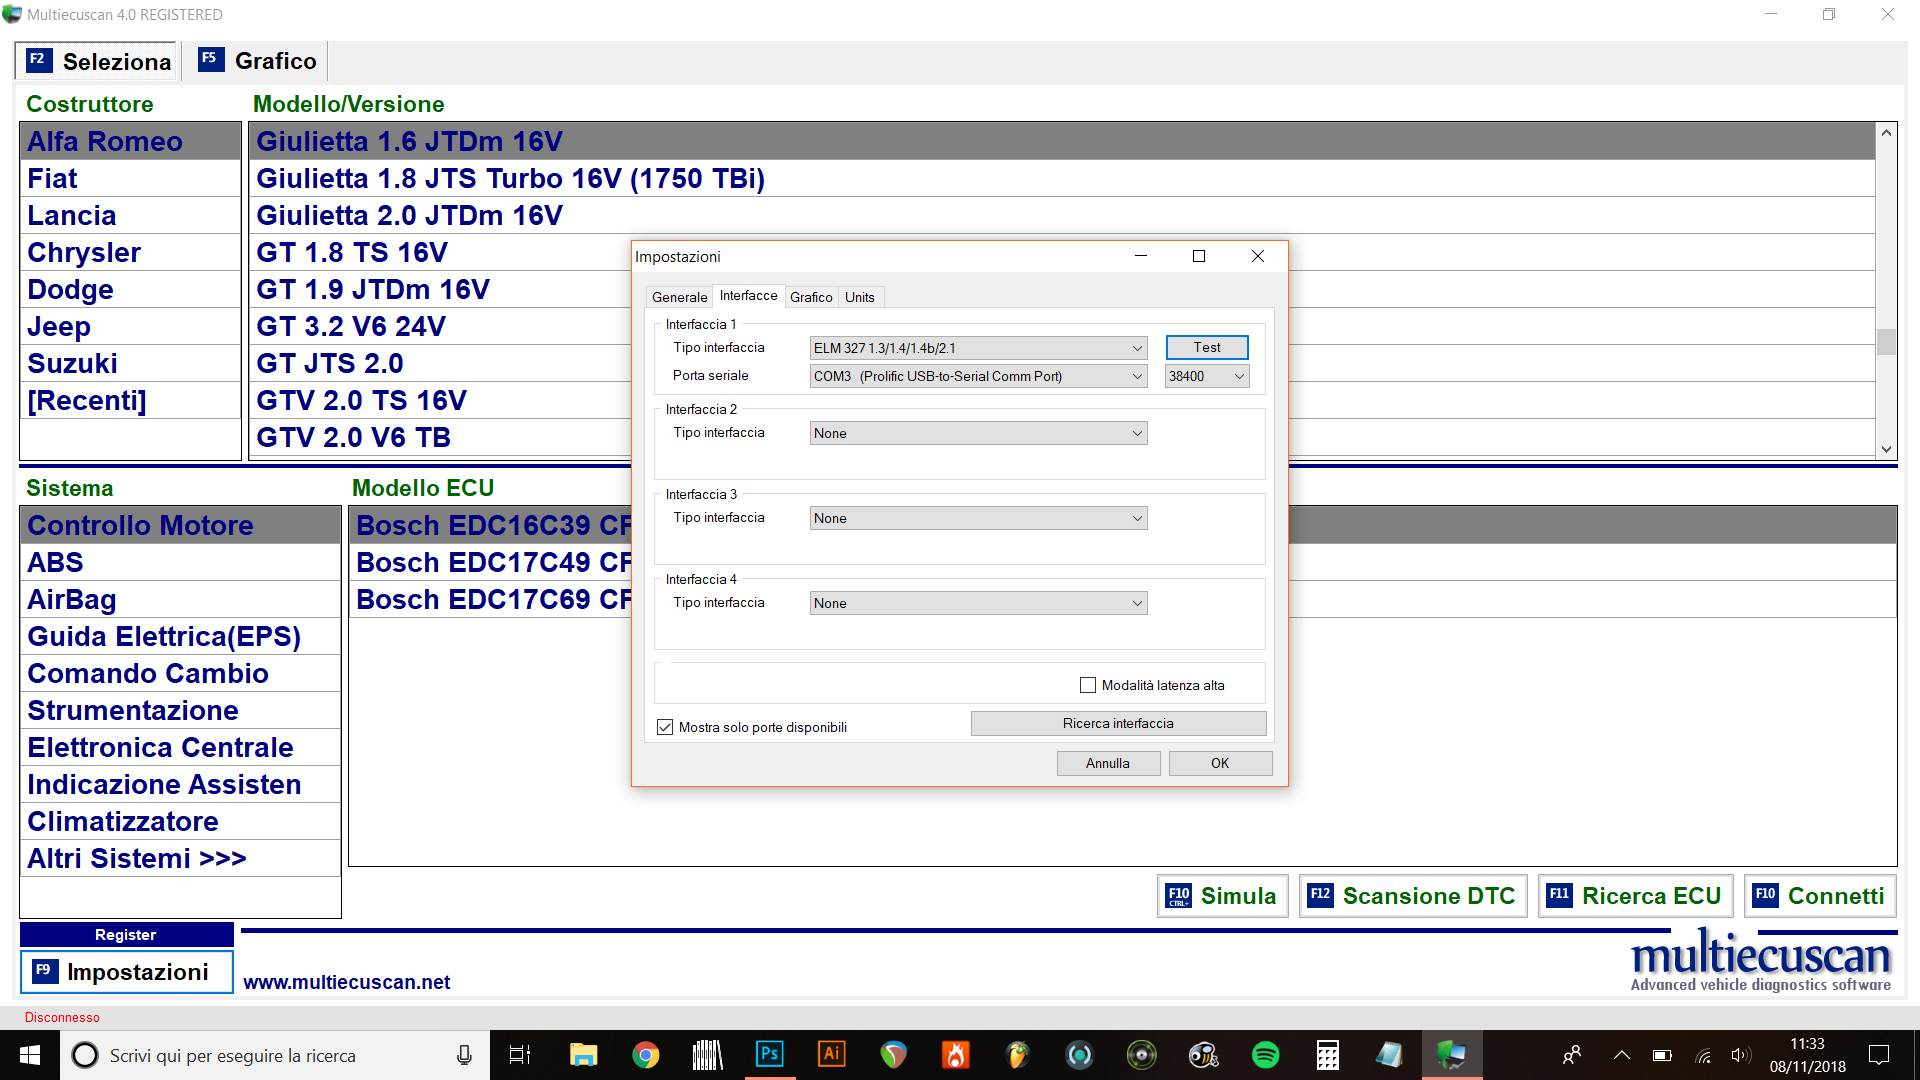Select Altri Sistemi >>> entry

click(180, 858)
